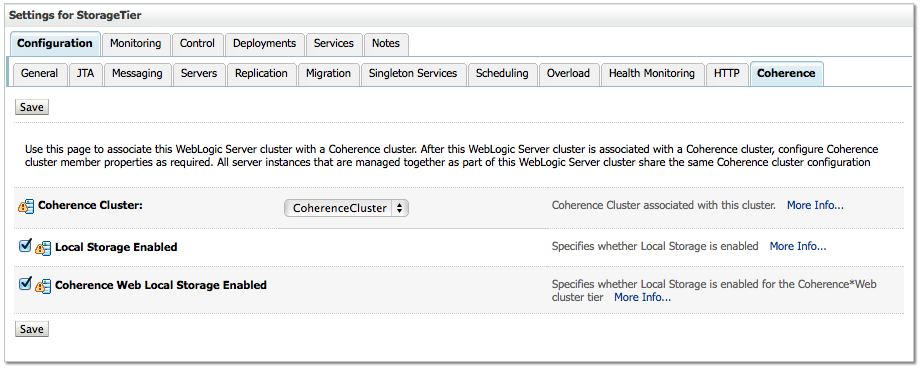The height and width of the screenshot is (368, 922).
Task: Click warning icon beside Coherence Web Local Storage
Action: tap(43, 286)
